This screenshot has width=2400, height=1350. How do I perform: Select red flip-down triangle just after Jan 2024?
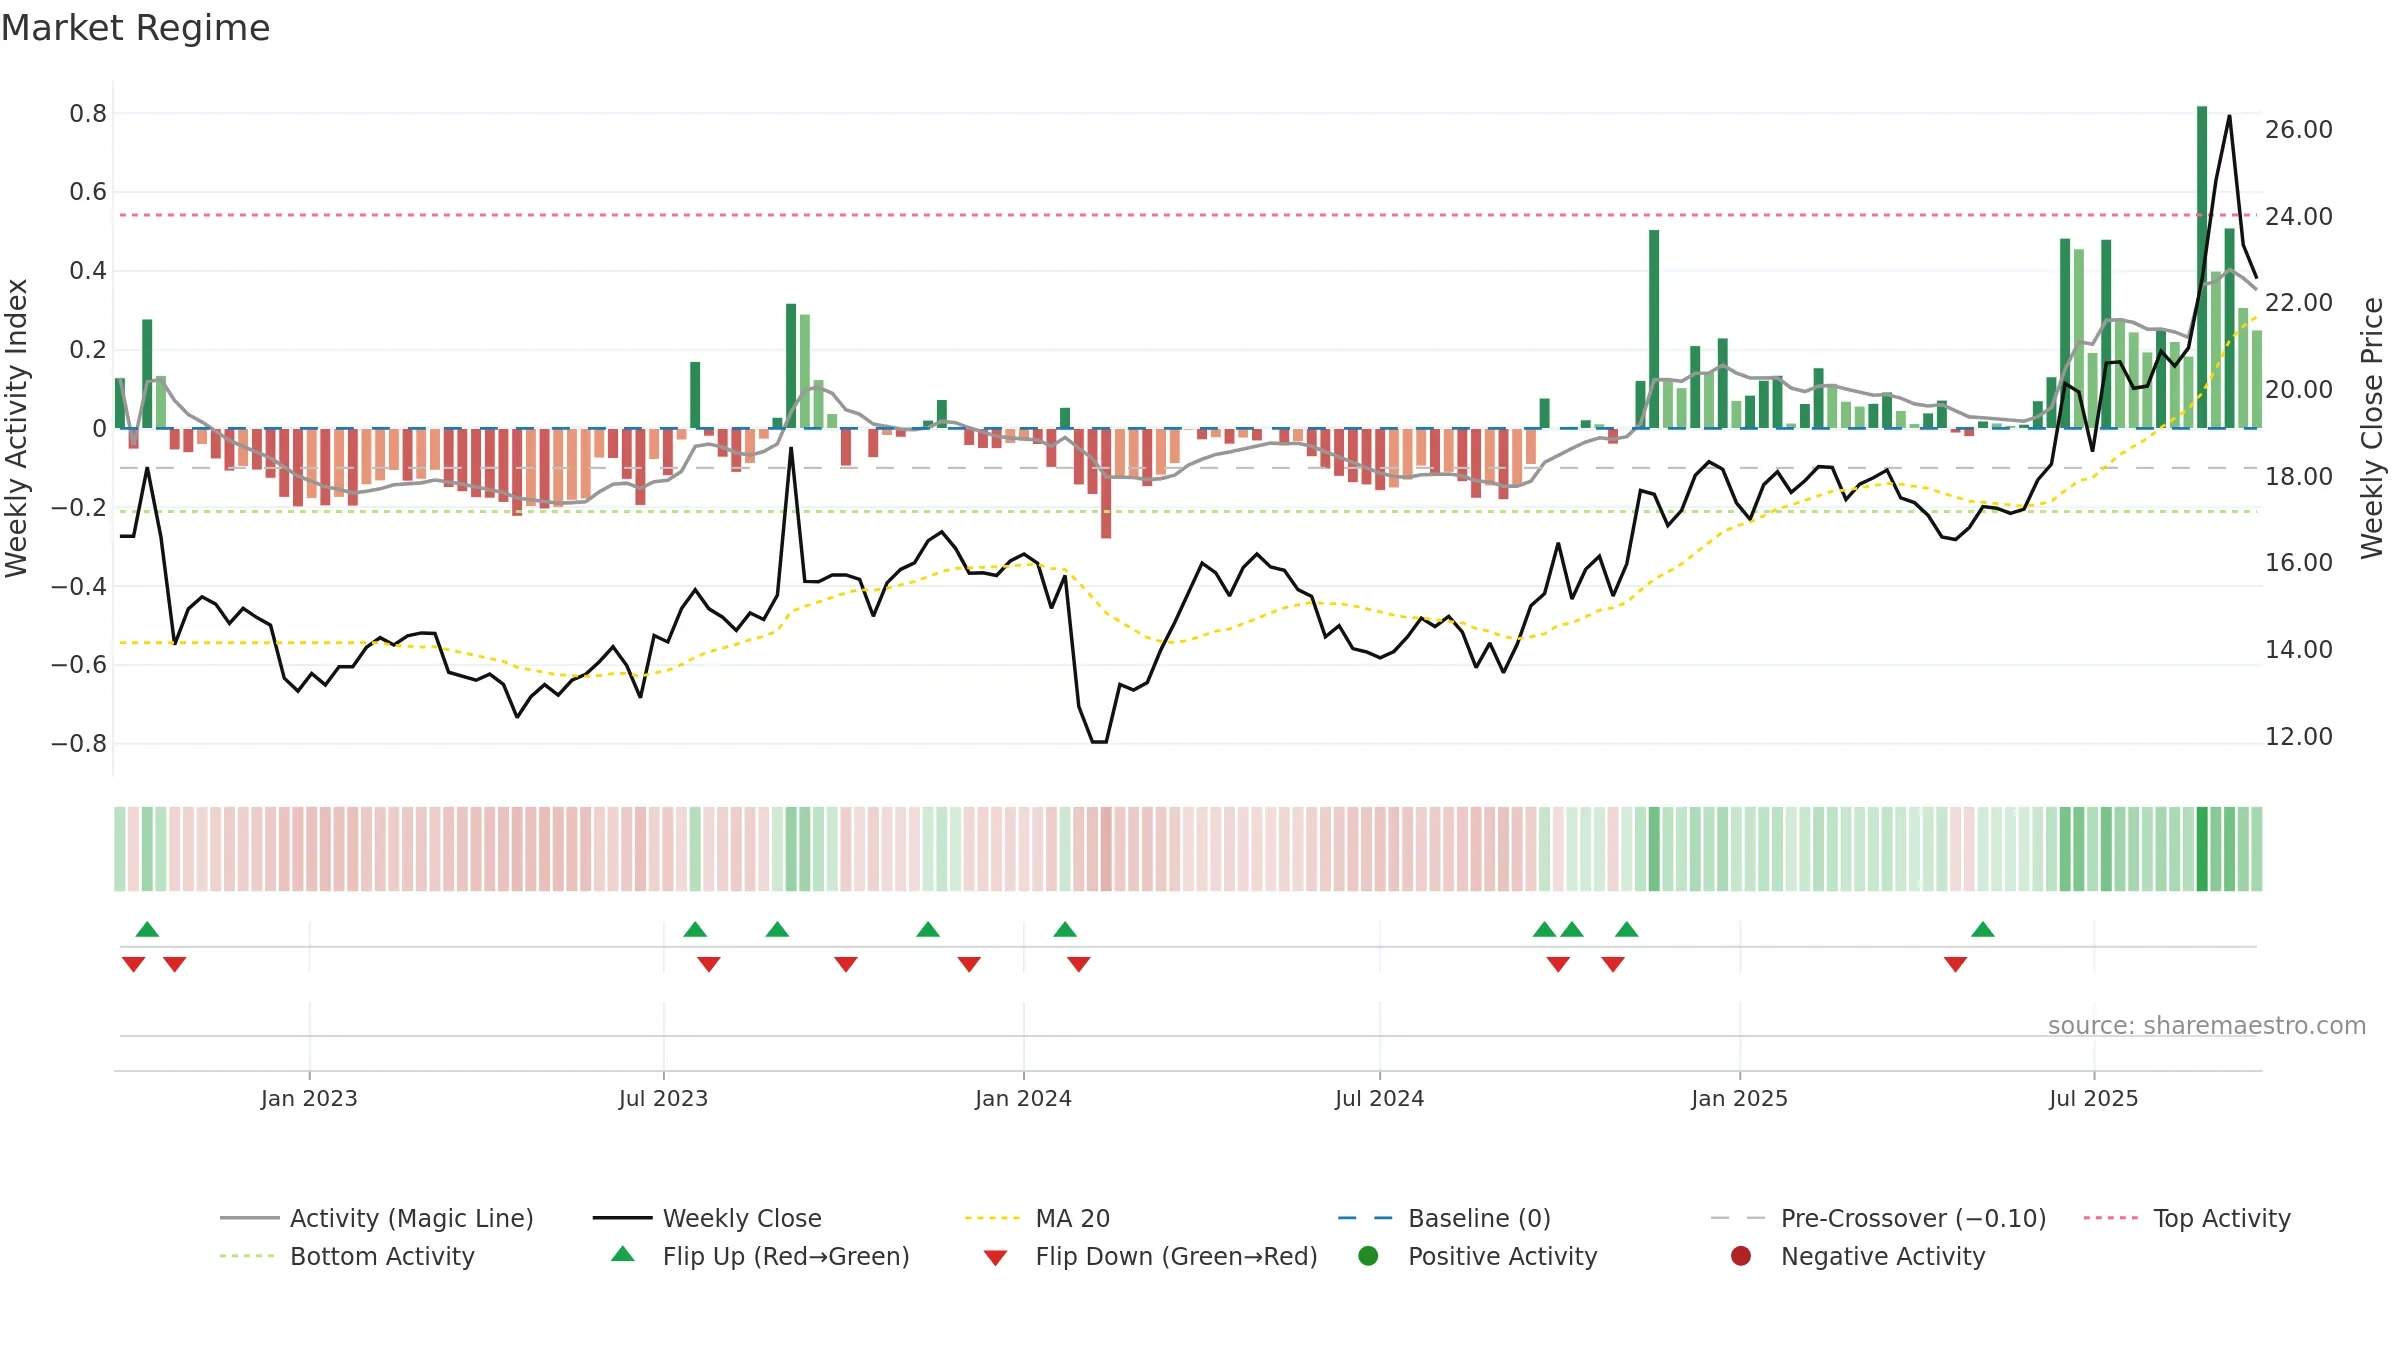[1079, 964]
